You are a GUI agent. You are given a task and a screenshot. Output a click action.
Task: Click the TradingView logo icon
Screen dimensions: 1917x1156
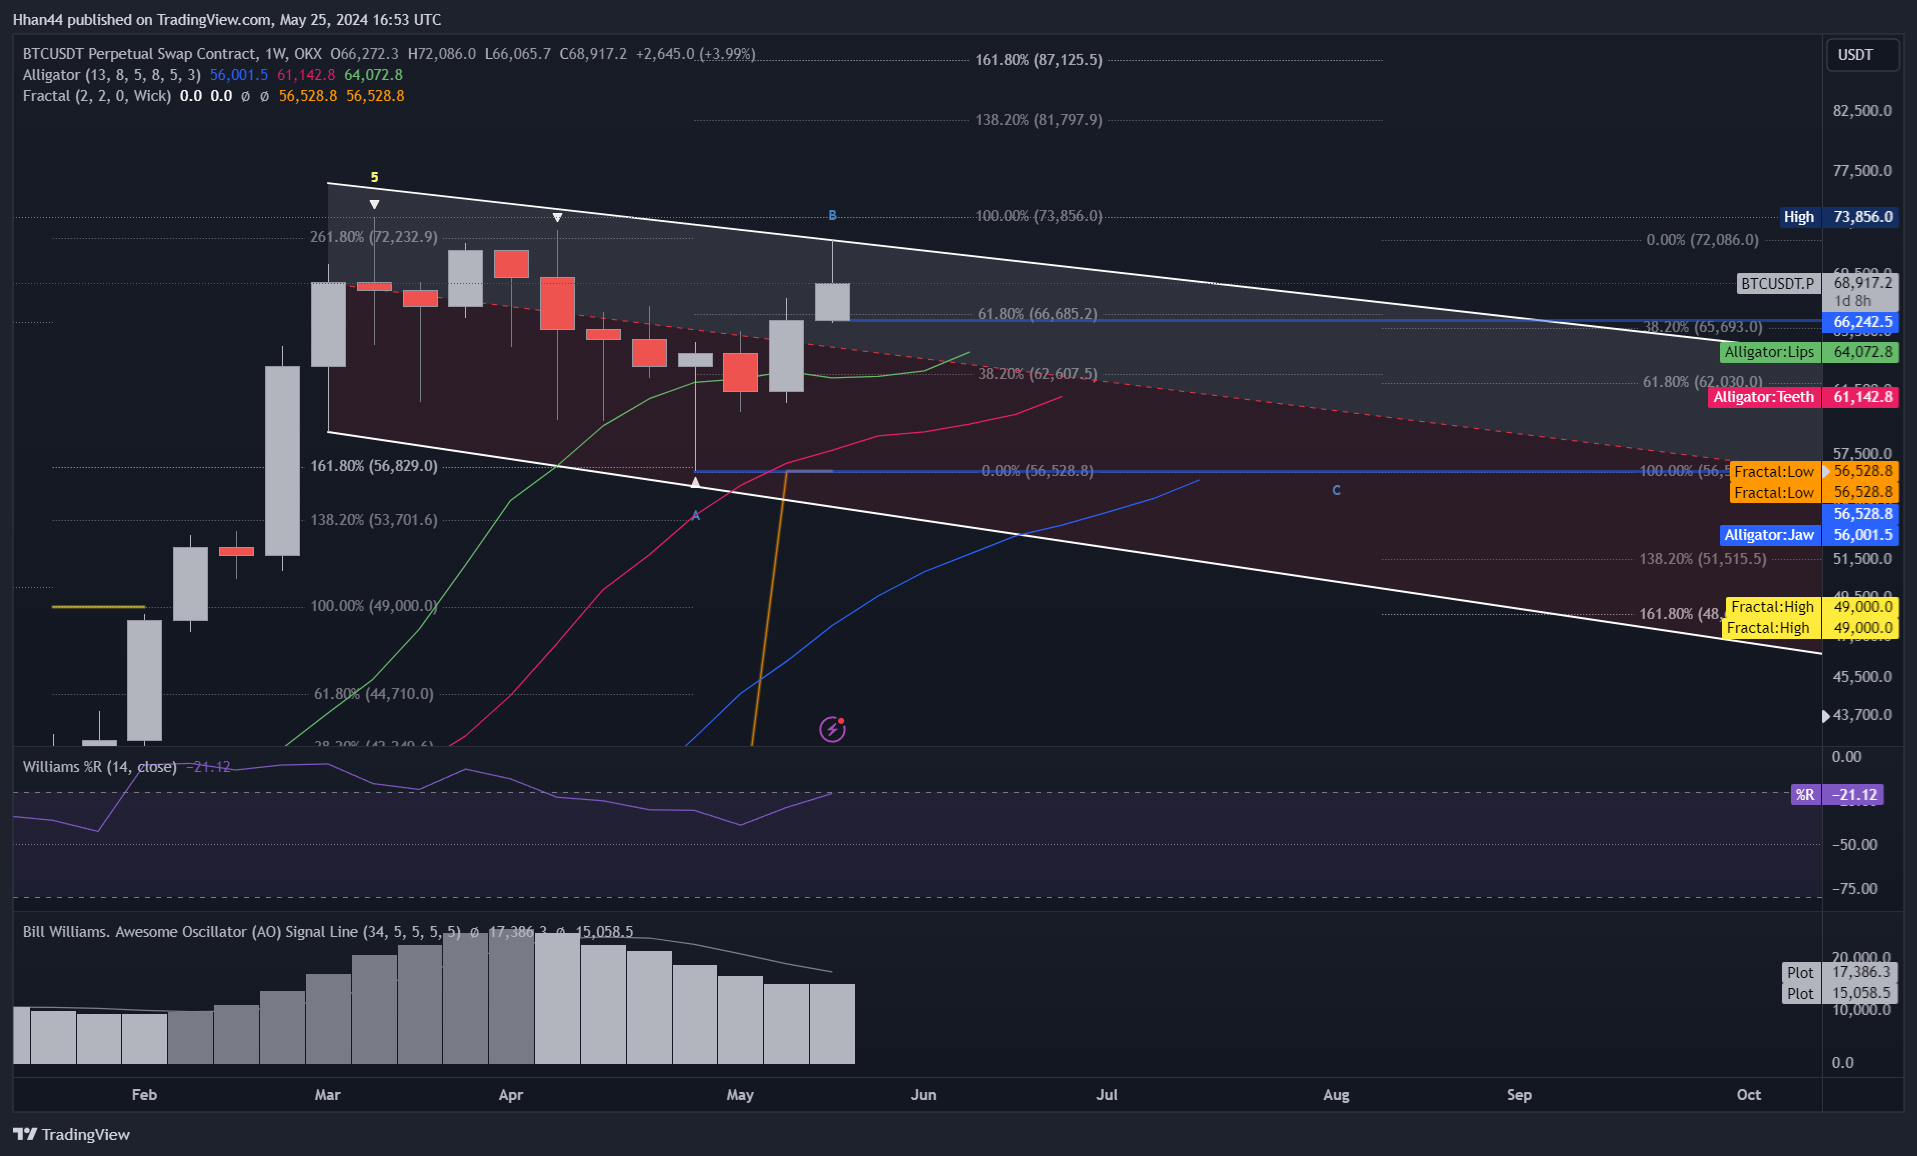(25, 1134)
